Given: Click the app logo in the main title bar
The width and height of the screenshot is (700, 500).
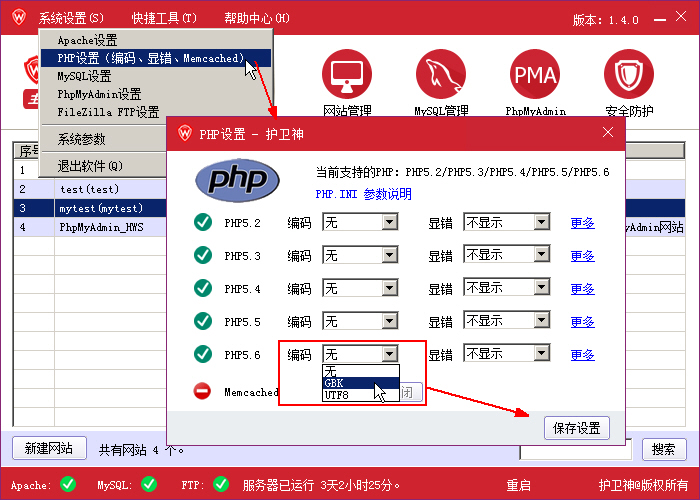Looking at the screenshot, I should [x=19, y=17].
